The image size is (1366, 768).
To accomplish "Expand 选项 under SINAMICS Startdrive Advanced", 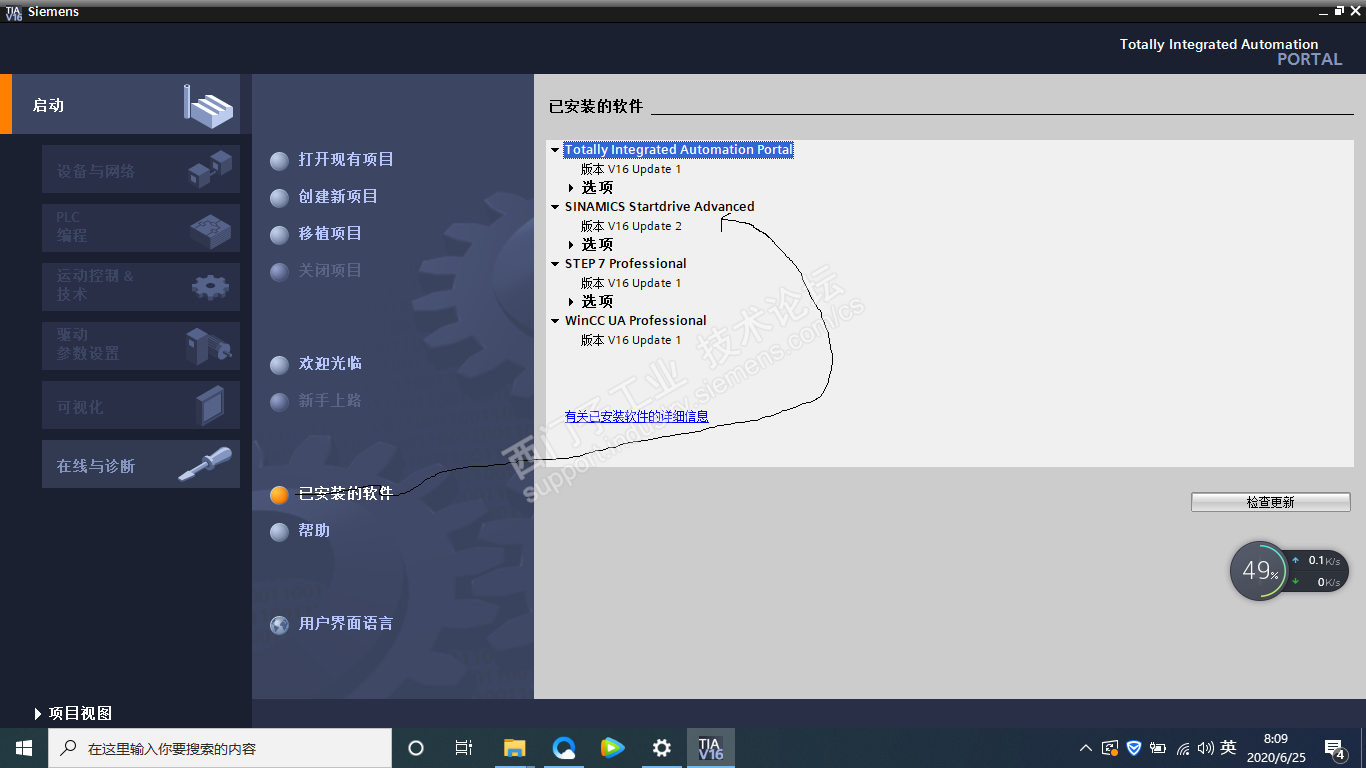I will 572,244.
